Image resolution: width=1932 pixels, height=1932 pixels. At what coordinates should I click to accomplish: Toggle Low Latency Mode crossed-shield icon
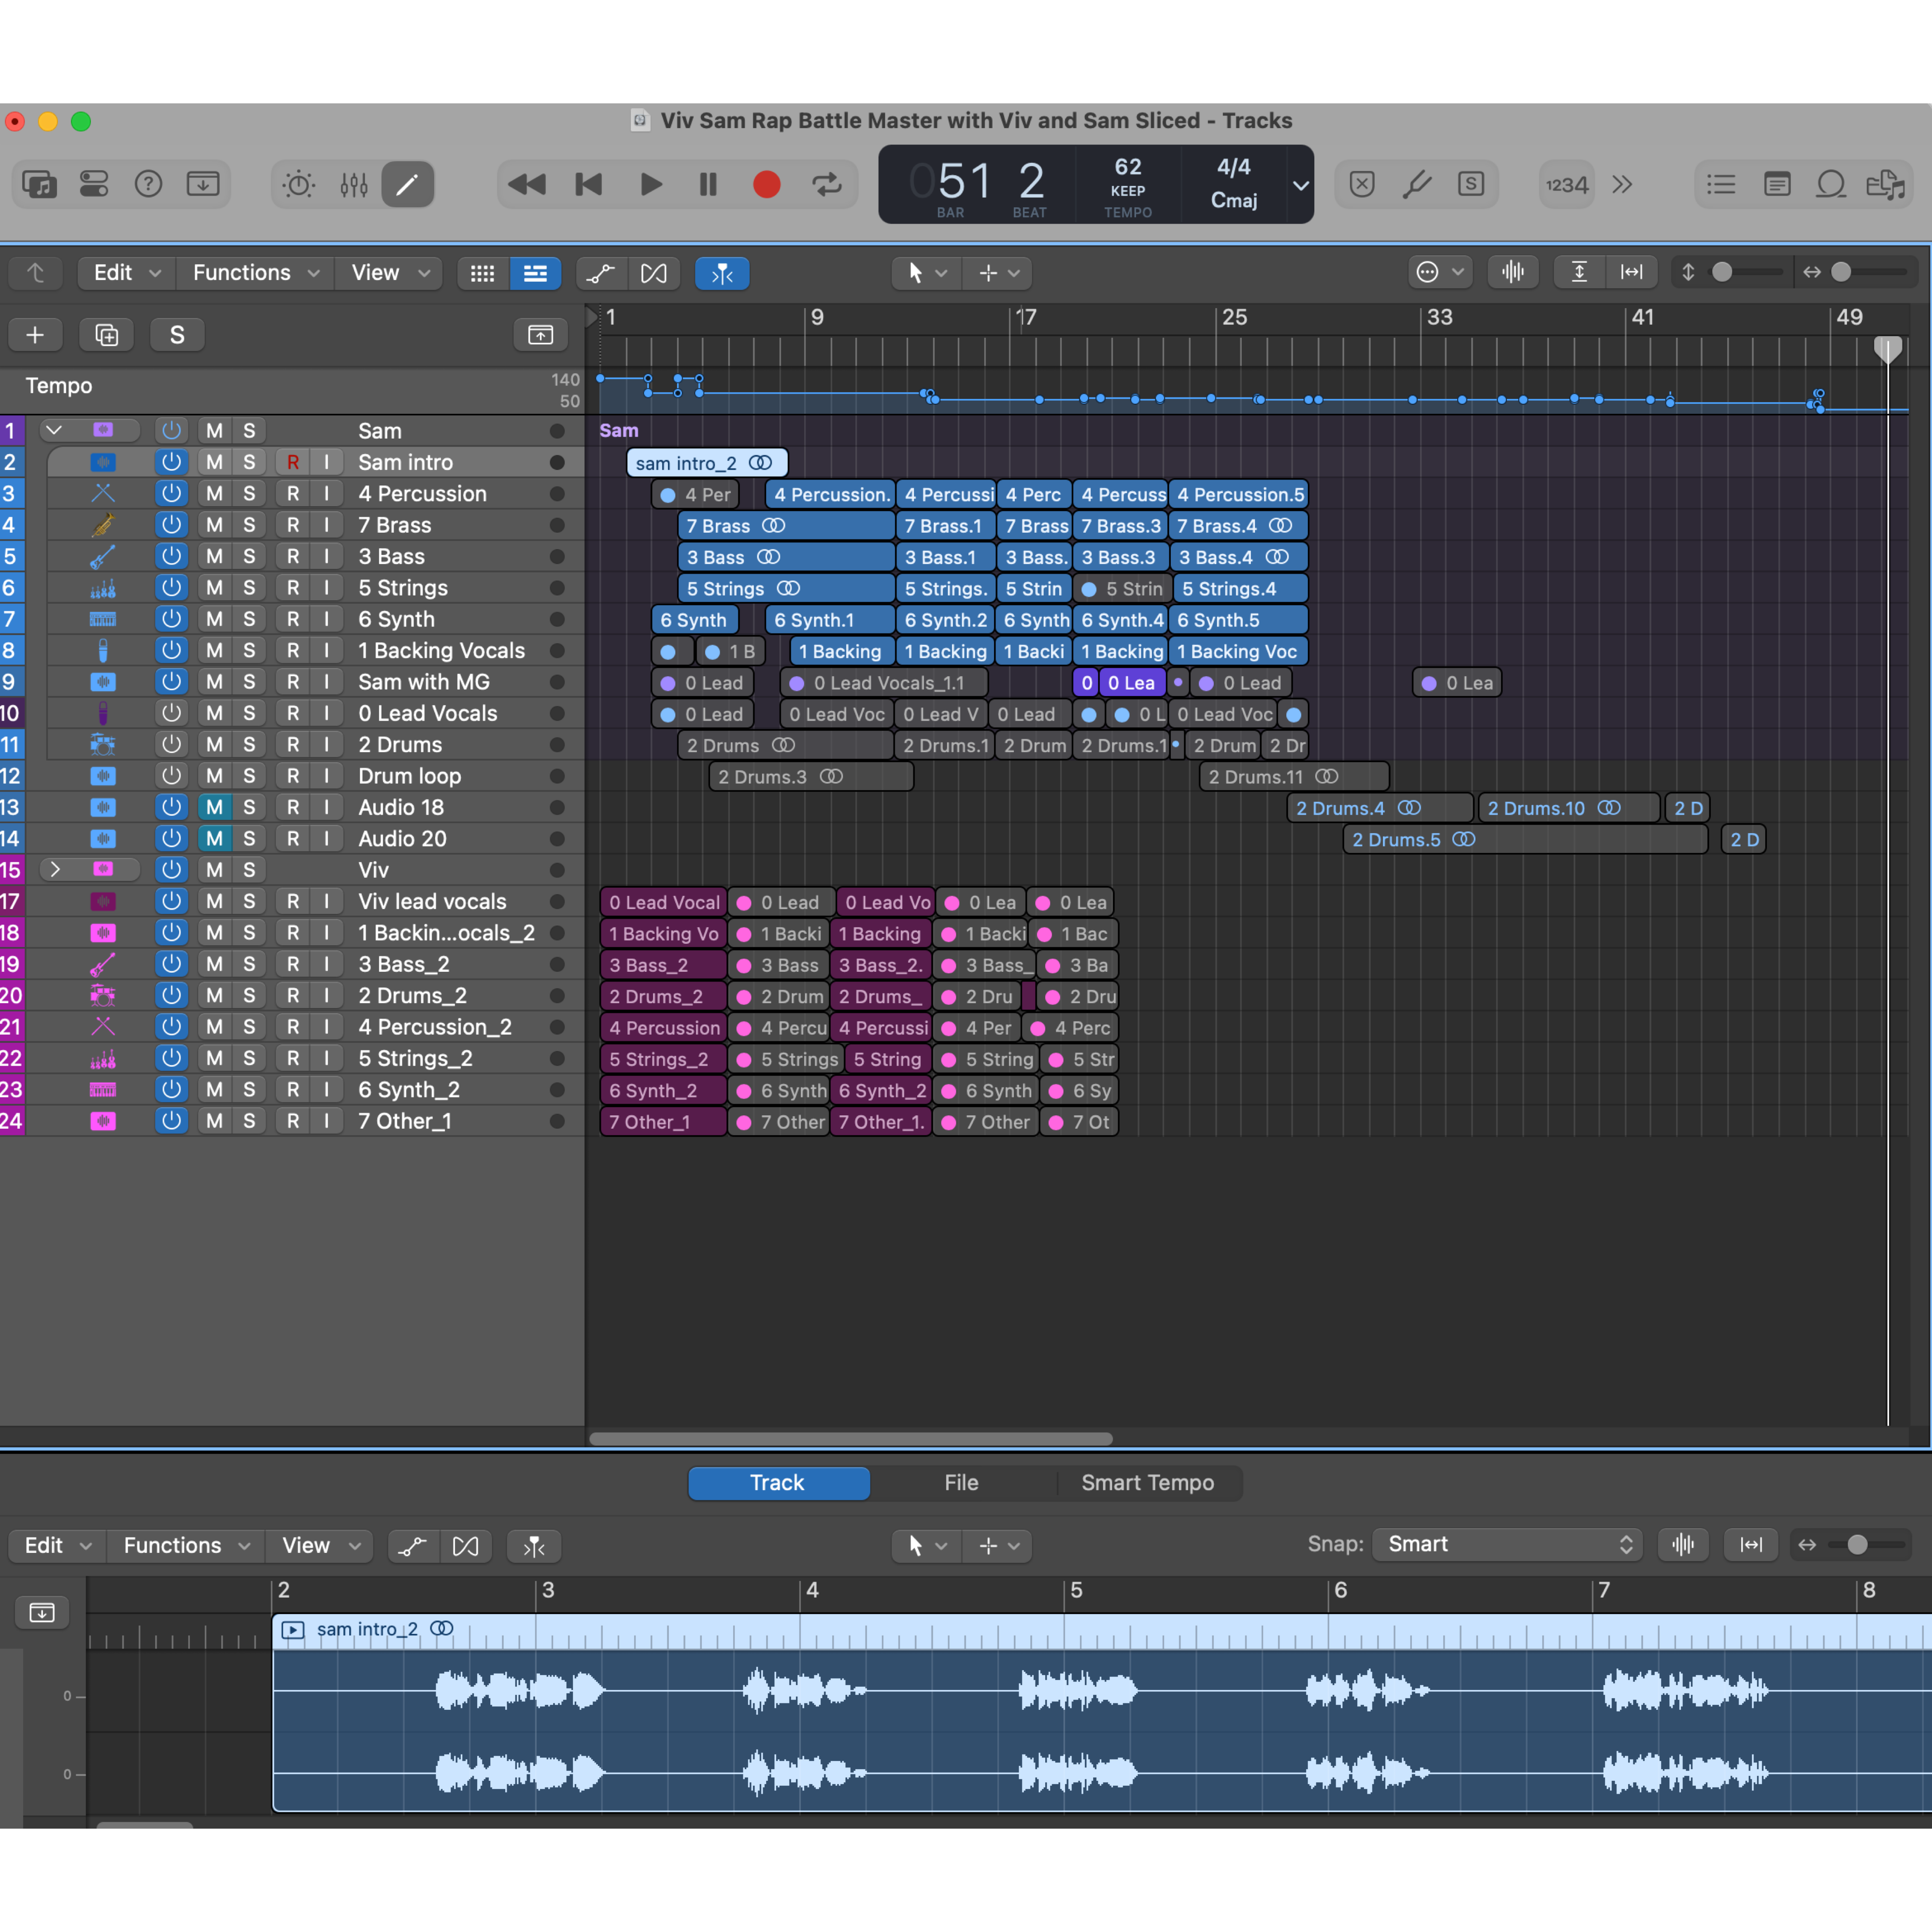(x=1361, y=184)
